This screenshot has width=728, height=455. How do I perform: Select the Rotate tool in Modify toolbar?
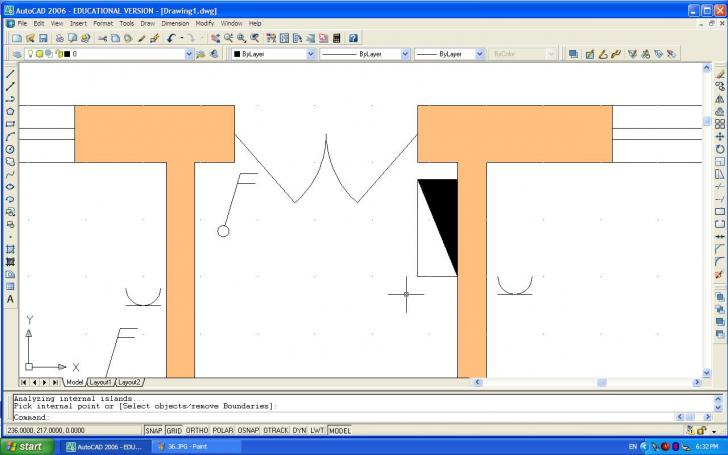point(720,149)
